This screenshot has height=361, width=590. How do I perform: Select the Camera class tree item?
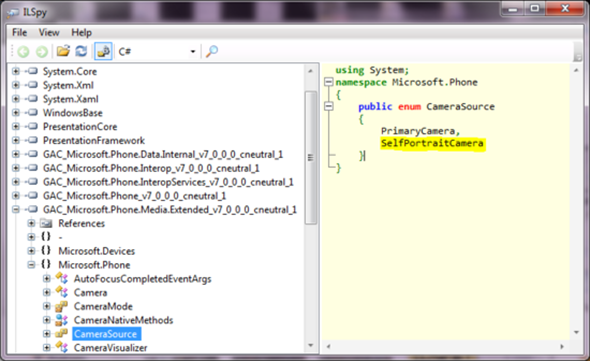click(90, 292)
